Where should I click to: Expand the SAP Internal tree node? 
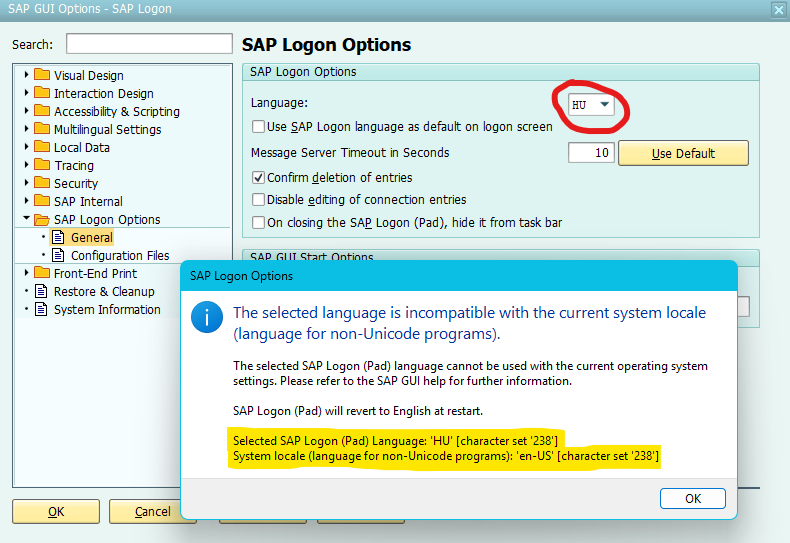click(26, 200)
